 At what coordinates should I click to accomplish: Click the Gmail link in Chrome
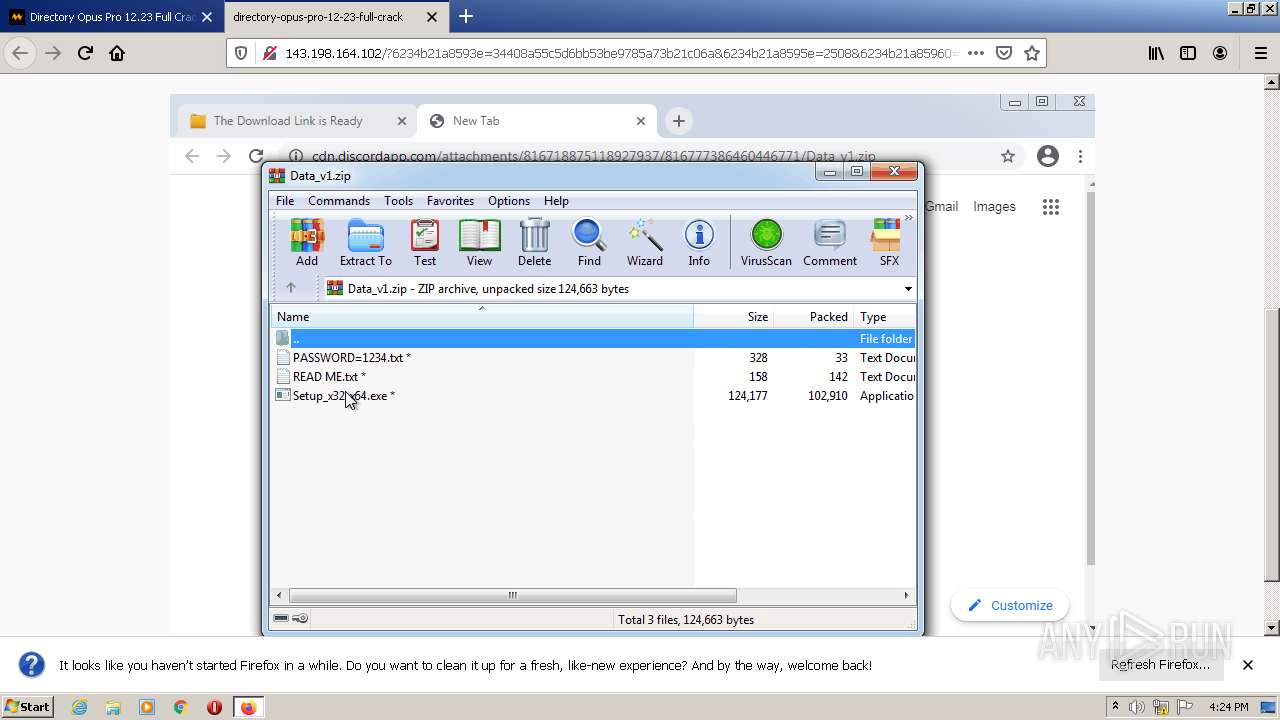(941, 206)
